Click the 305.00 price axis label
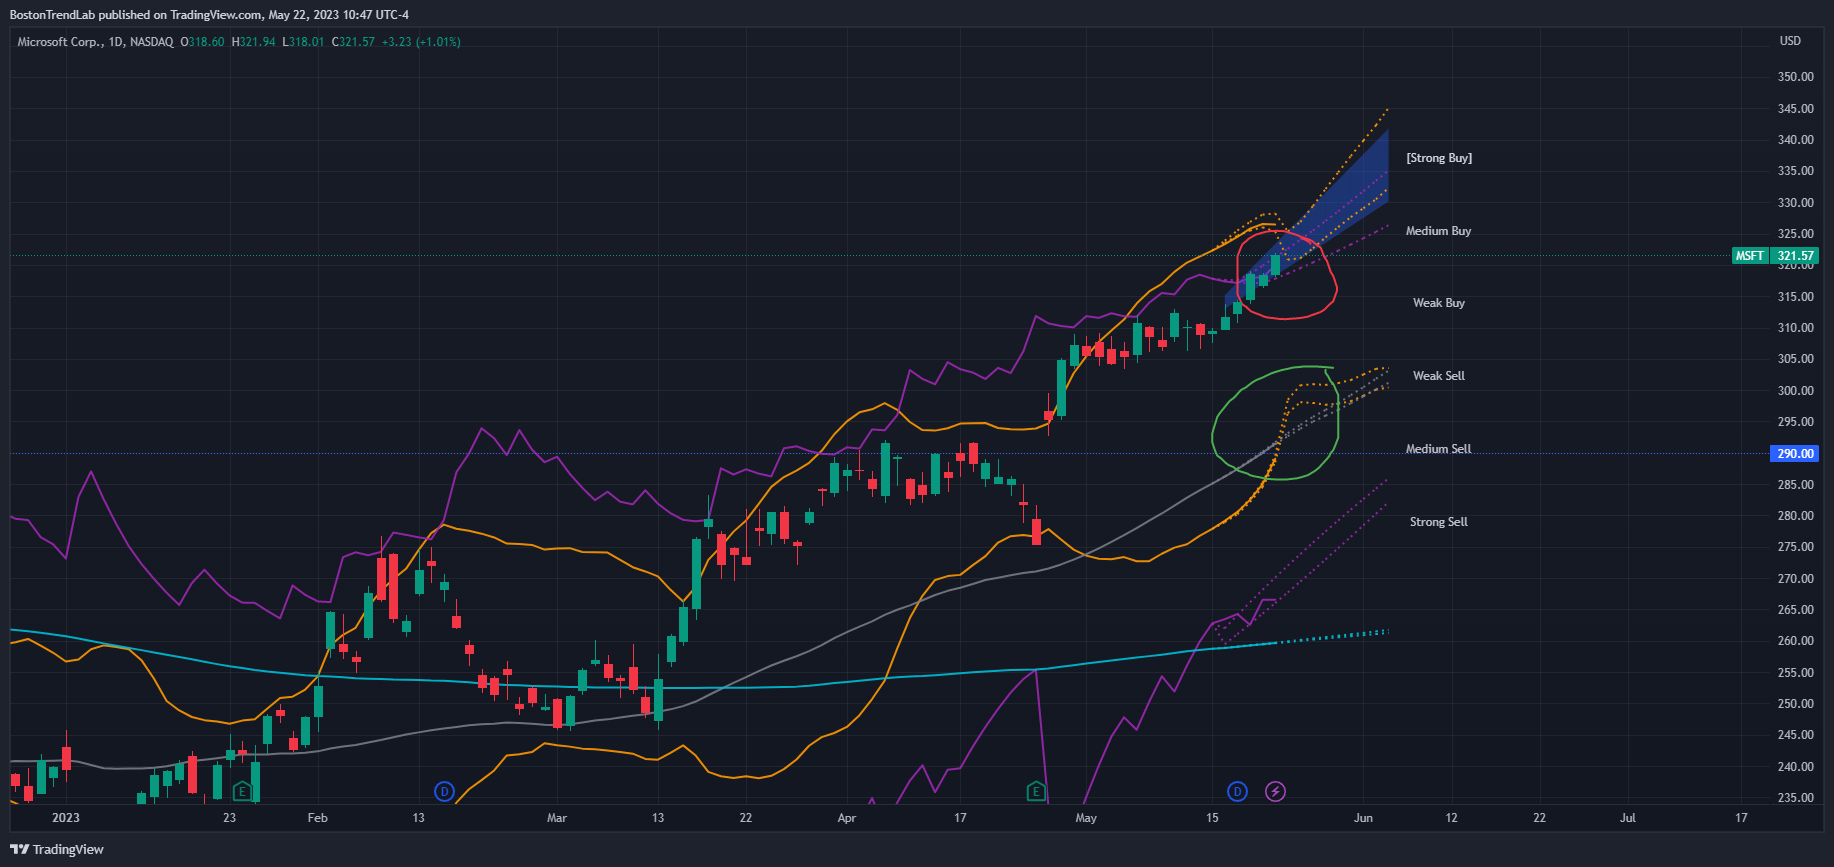The width and height of the screenshot is (1834, 867). [1795, 359]
